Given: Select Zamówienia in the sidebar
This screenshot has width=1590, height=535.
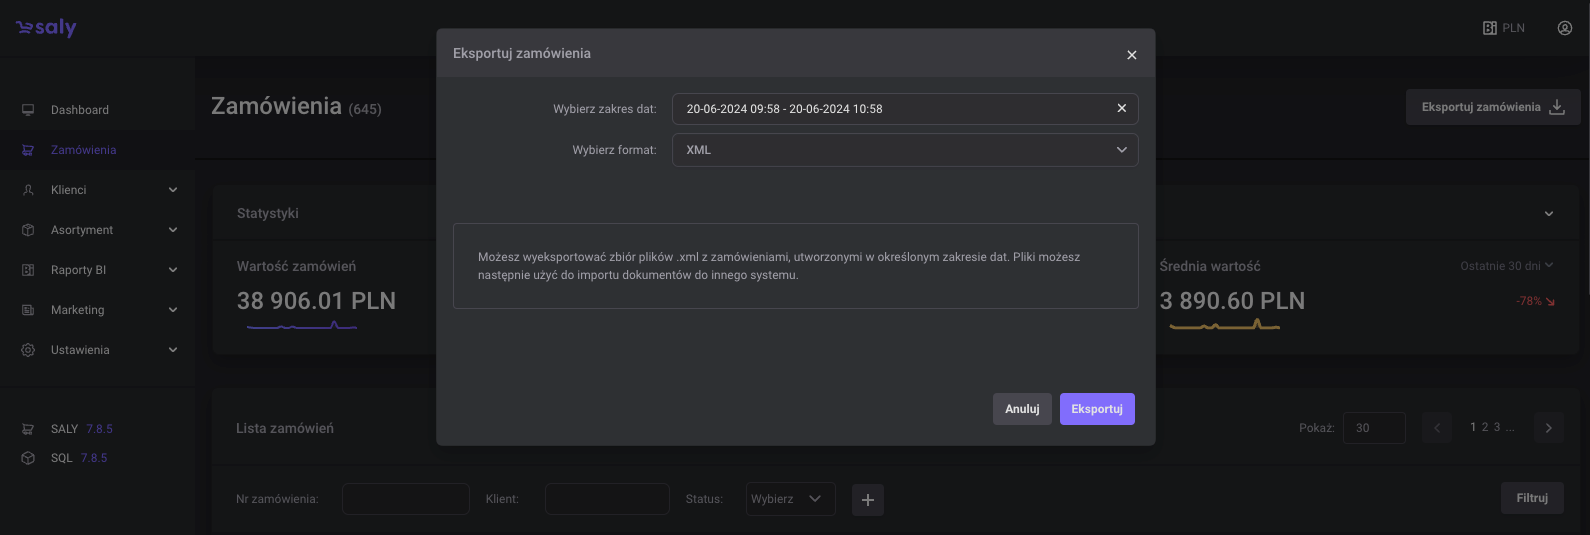Looking at the screenshot, I should point(83,150).
